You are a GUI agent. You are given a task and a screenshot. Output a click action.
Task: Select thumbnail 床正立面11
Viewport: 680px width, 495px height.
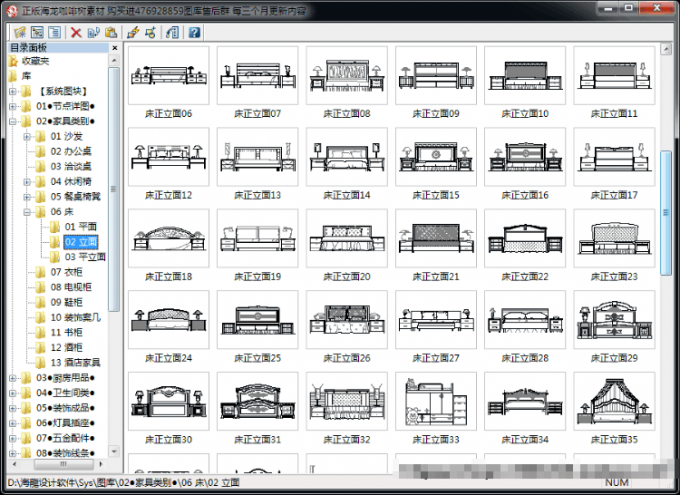pyautogui.click(x=614, y=75)
